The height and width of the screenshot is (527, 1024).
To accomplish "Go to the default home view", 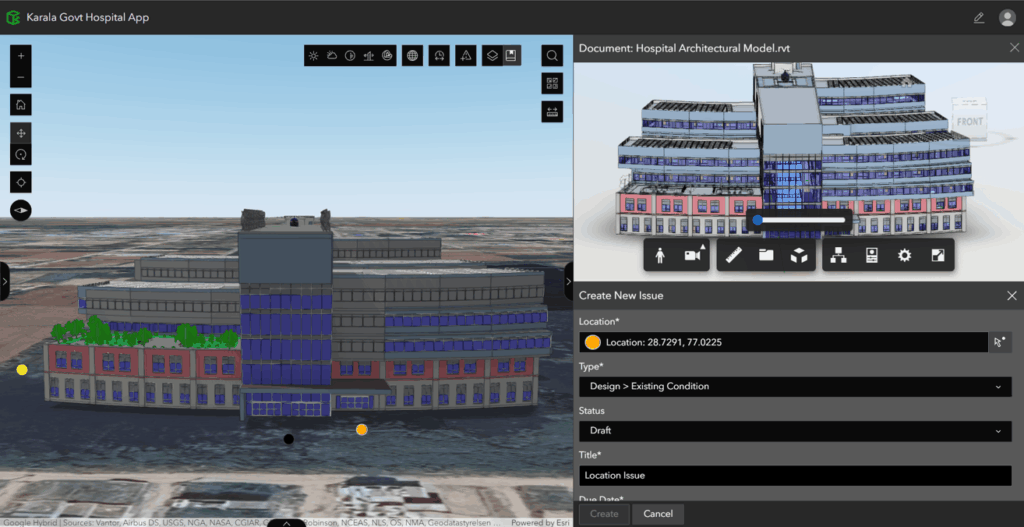I will tap(21, 104).
